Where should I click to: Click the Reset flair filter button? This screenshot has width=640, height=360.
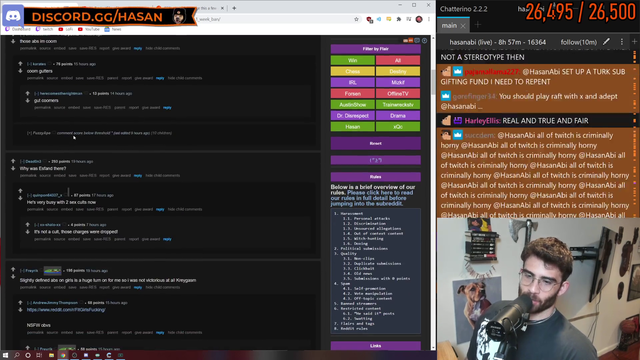376,143
